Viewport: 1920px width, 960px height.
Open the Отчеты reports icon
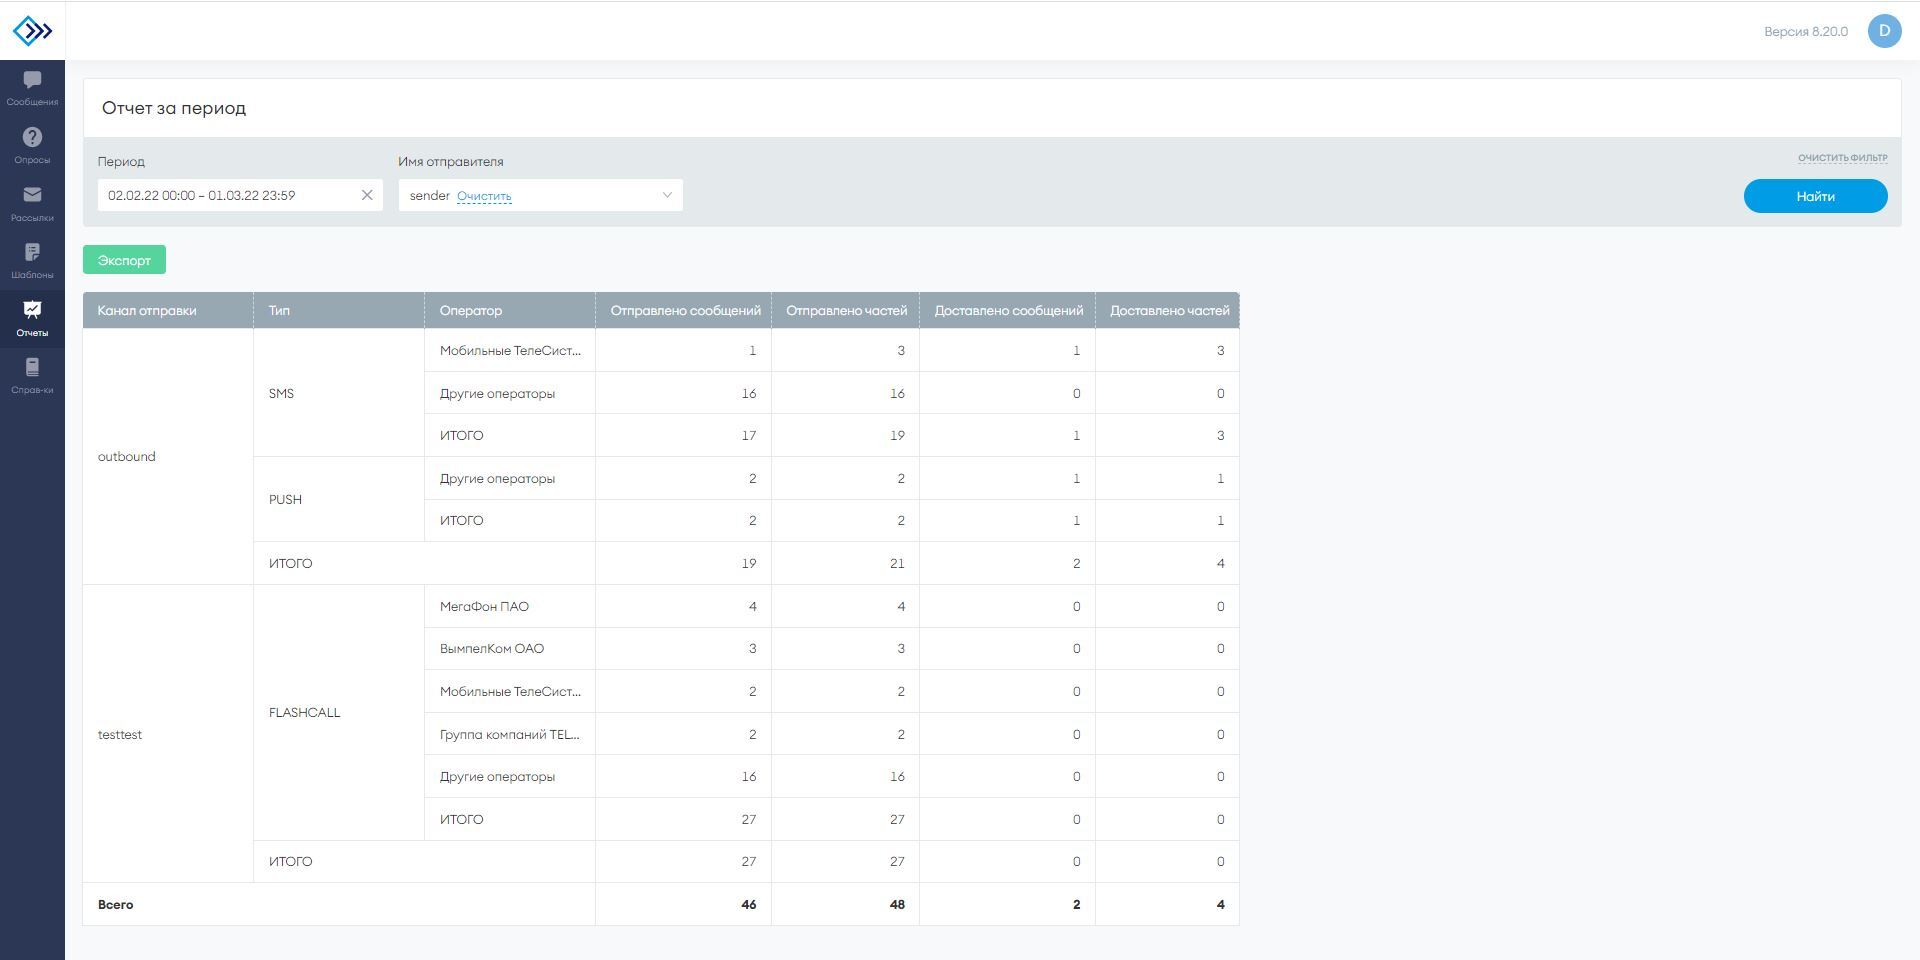[32, 309]
